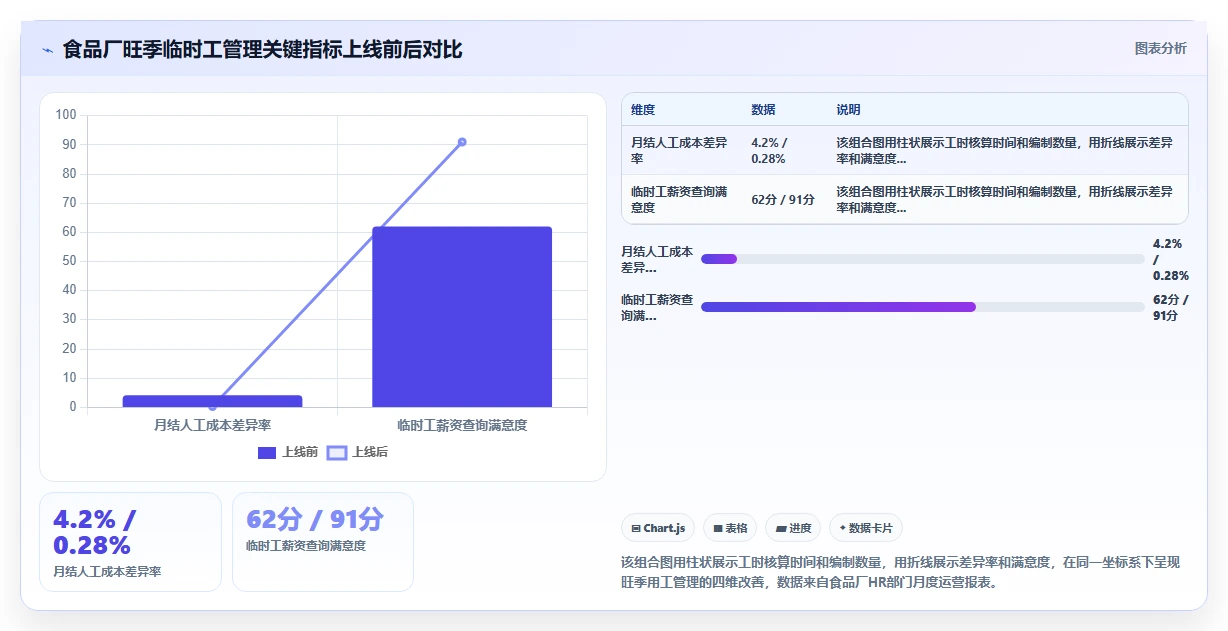
Task: Click the progress label 月结人工成本差异…
Action: [x=657, y=259]
